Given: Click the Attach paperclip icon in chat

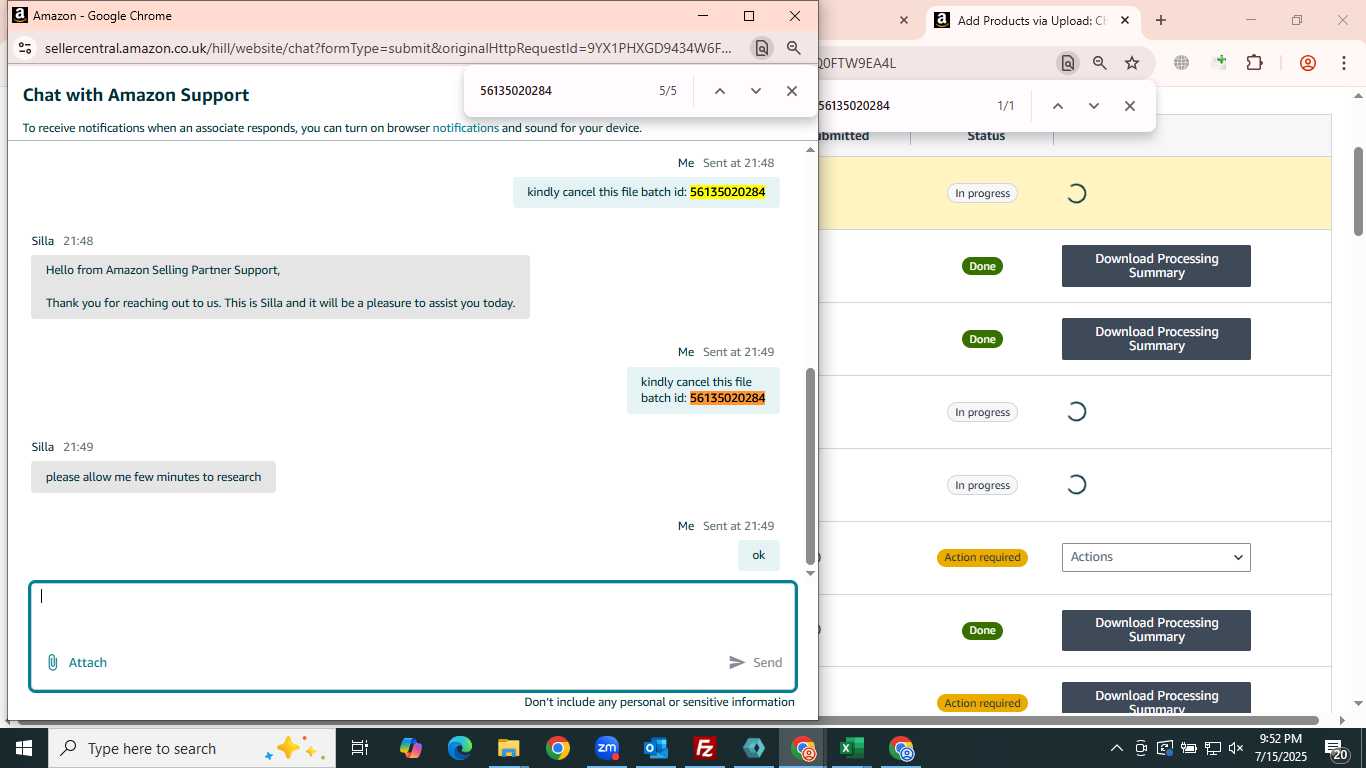Looking at the screenshot, I should [x=53, y=662].
